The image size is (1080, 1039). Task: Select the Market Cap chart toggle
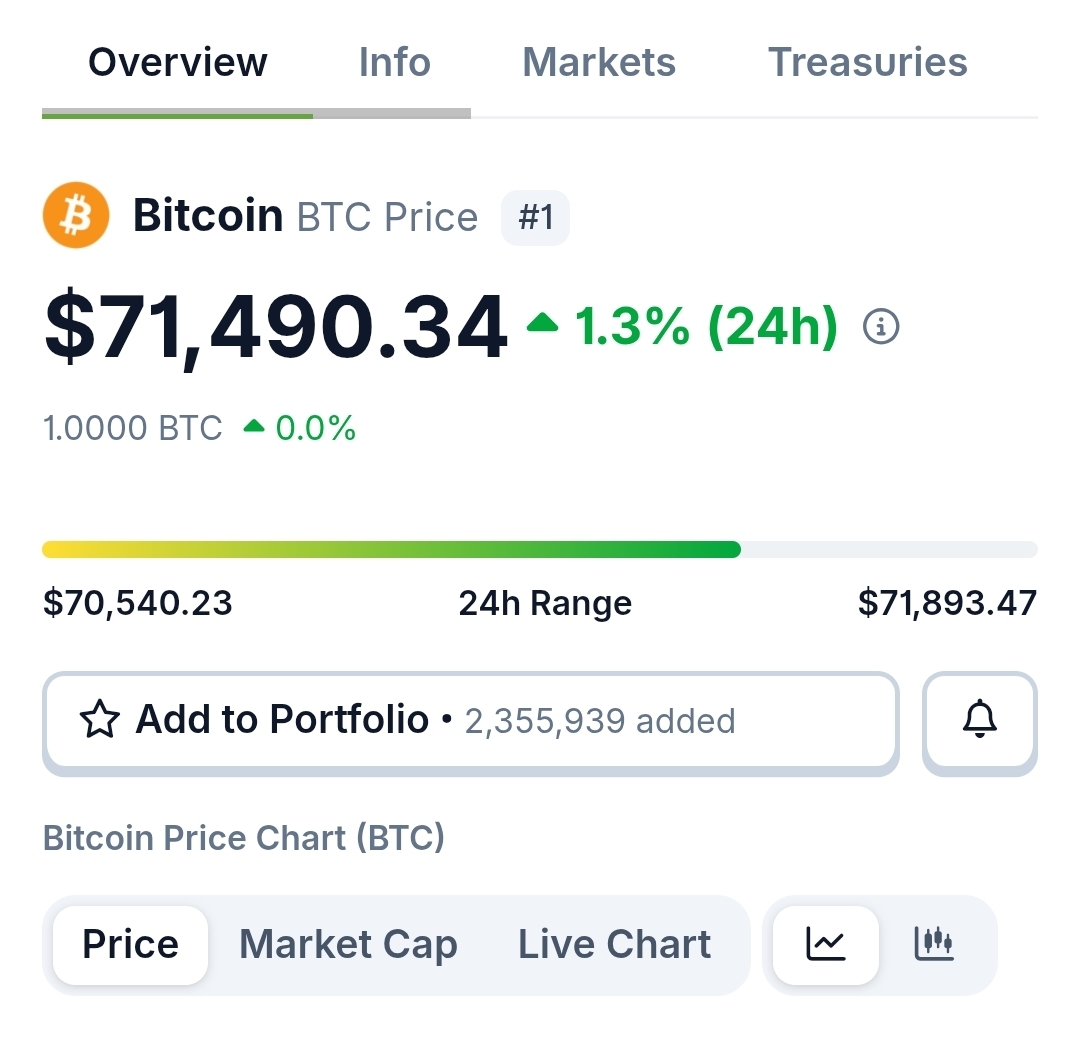(x=348, y=944)
